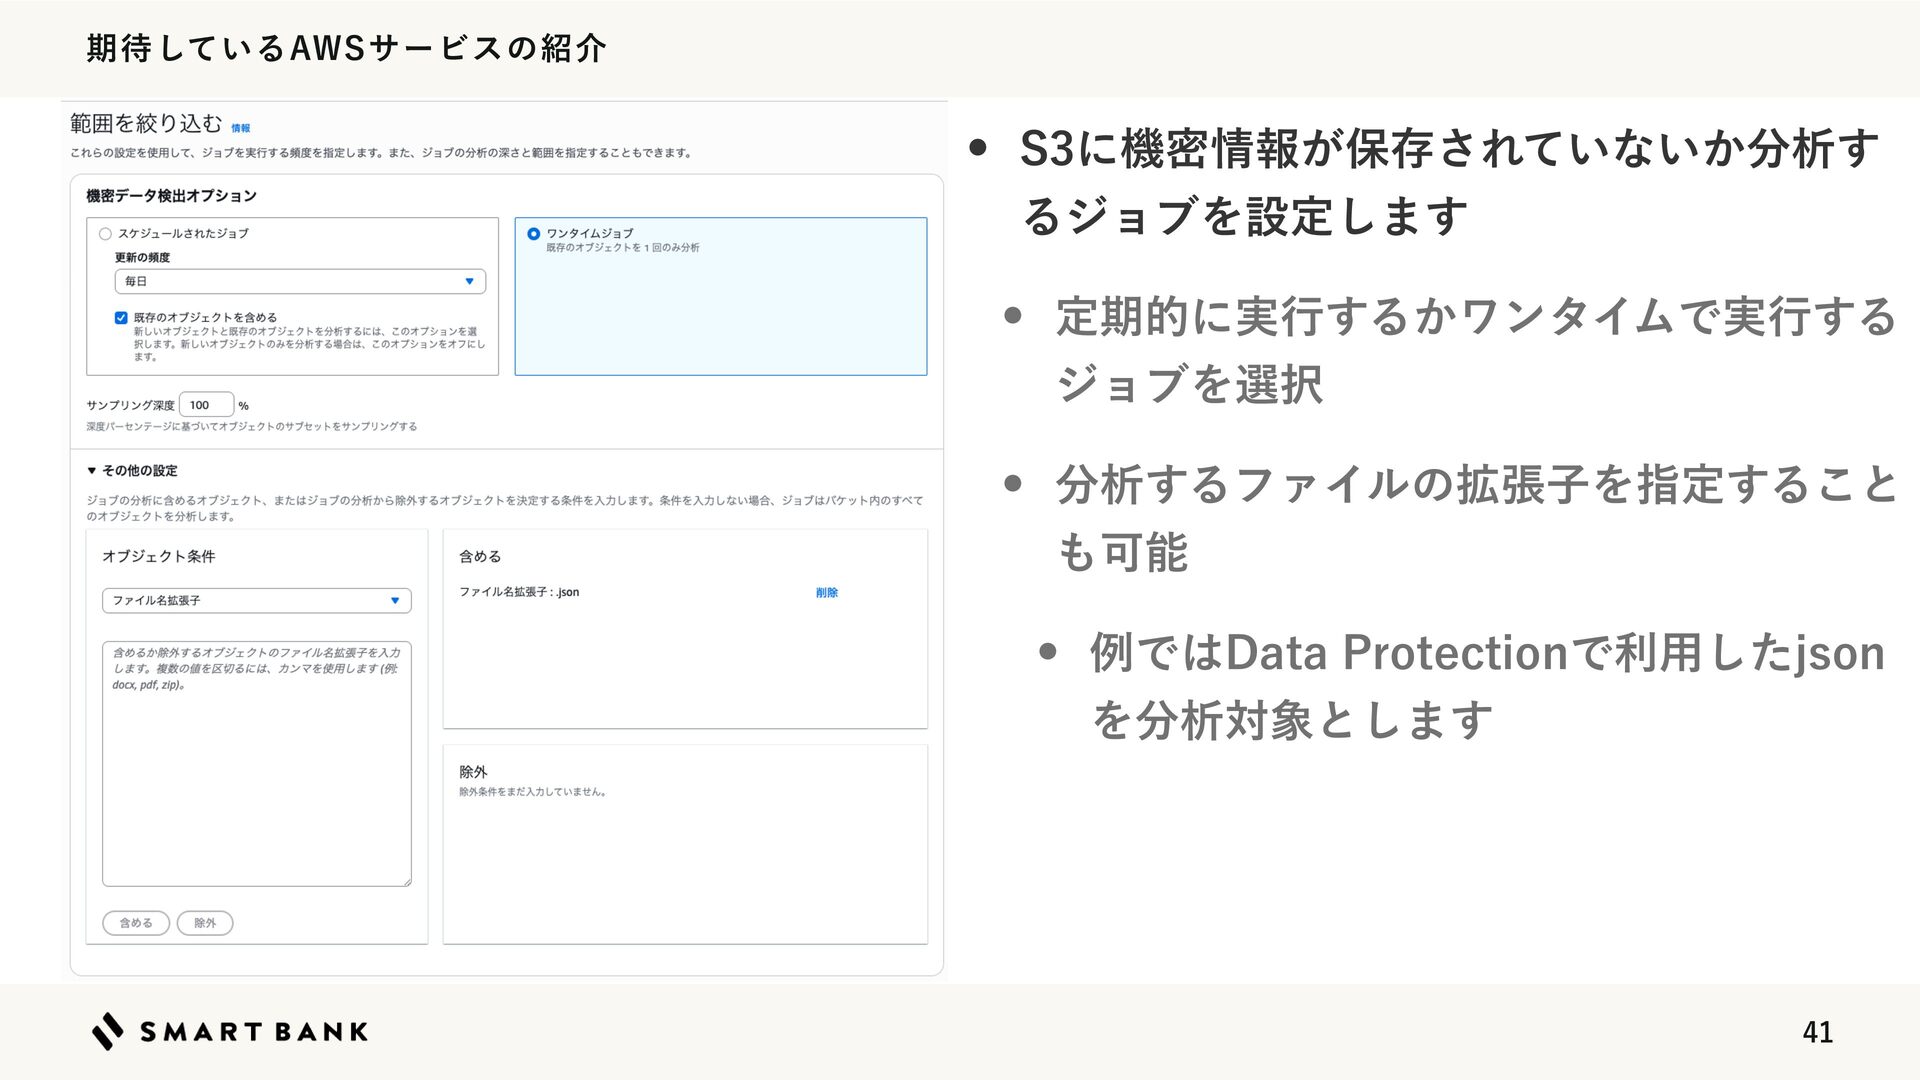Click the 情報 link beside heading
The height and width of the screenshot is (1080, 1920).
[x=240, y=128]
